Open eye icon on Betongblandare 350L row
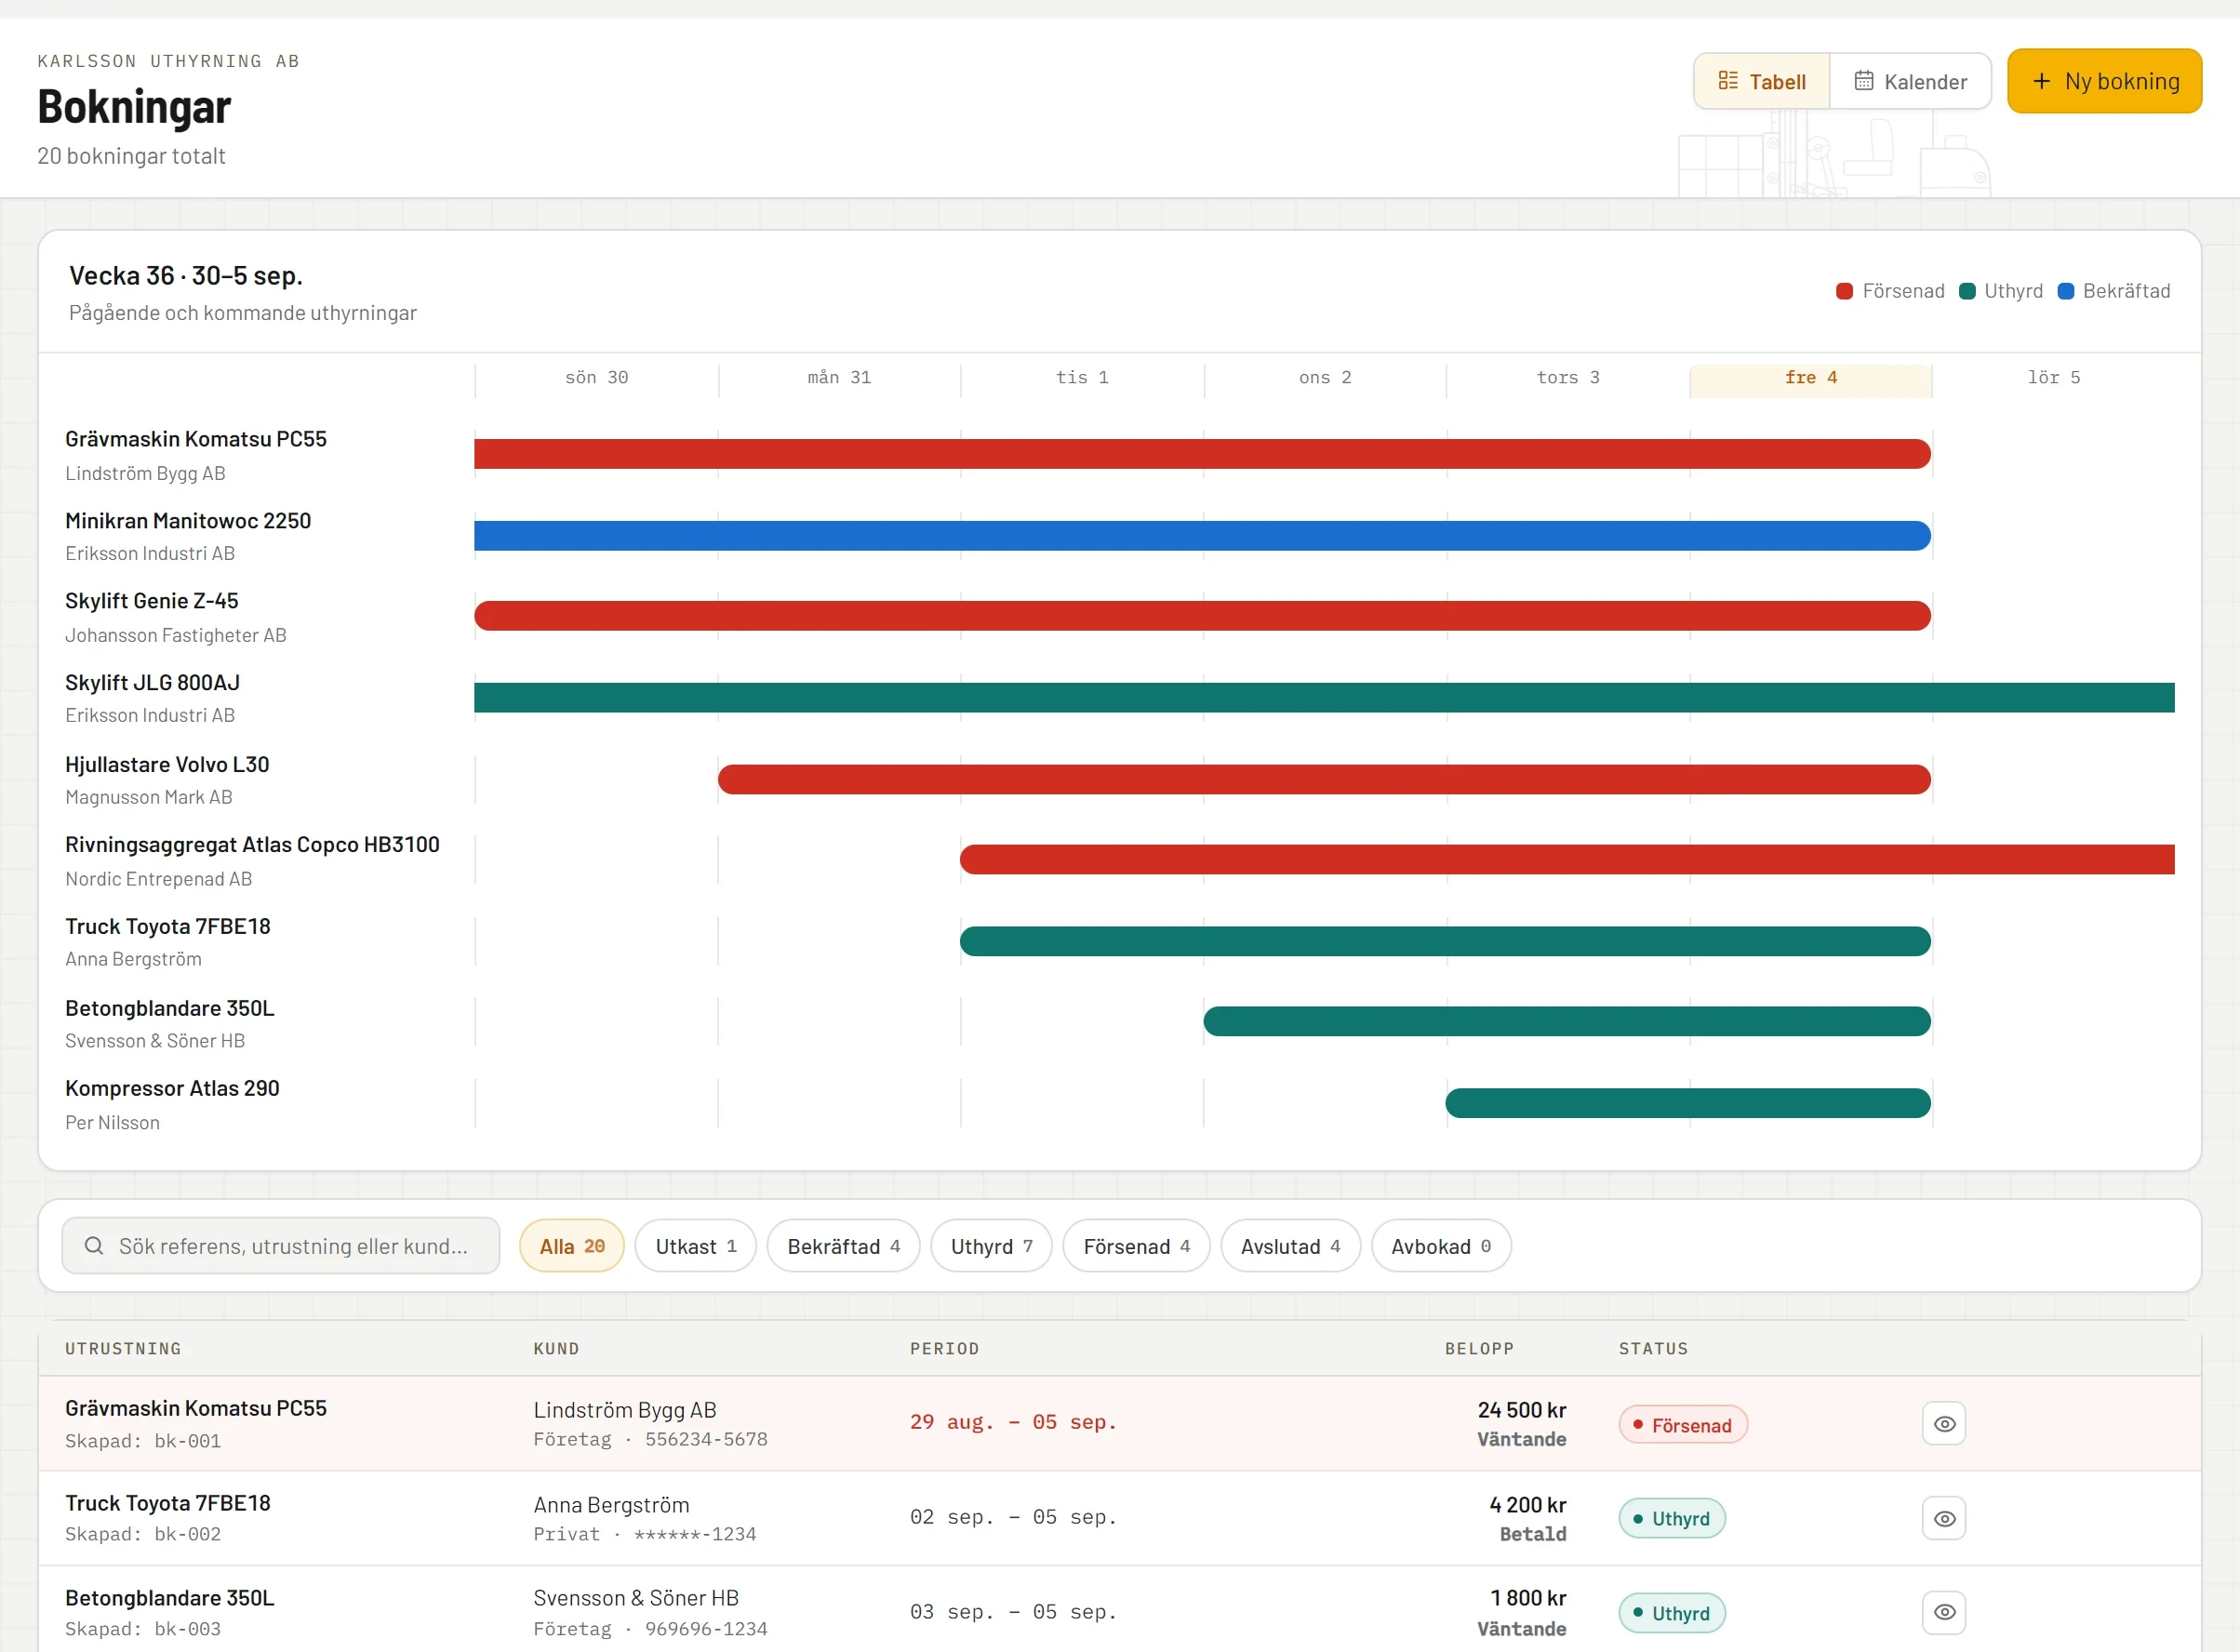The width and height of the screenshot is (2240, 1652). pos(1943,1612)
